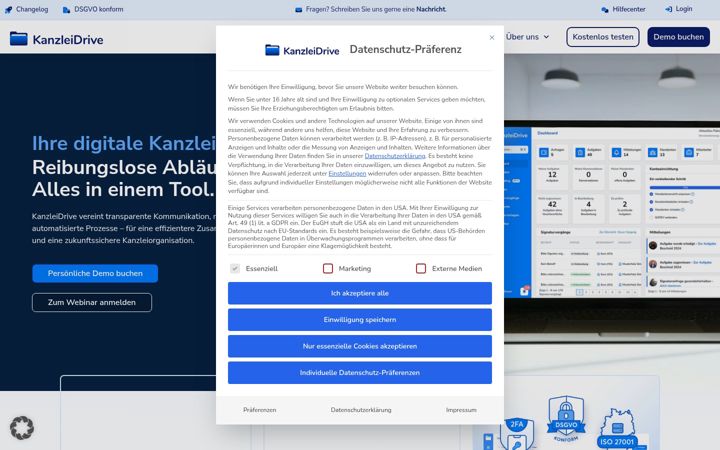Open the Changelog link

pyautogui.click(x=32, y=9)
